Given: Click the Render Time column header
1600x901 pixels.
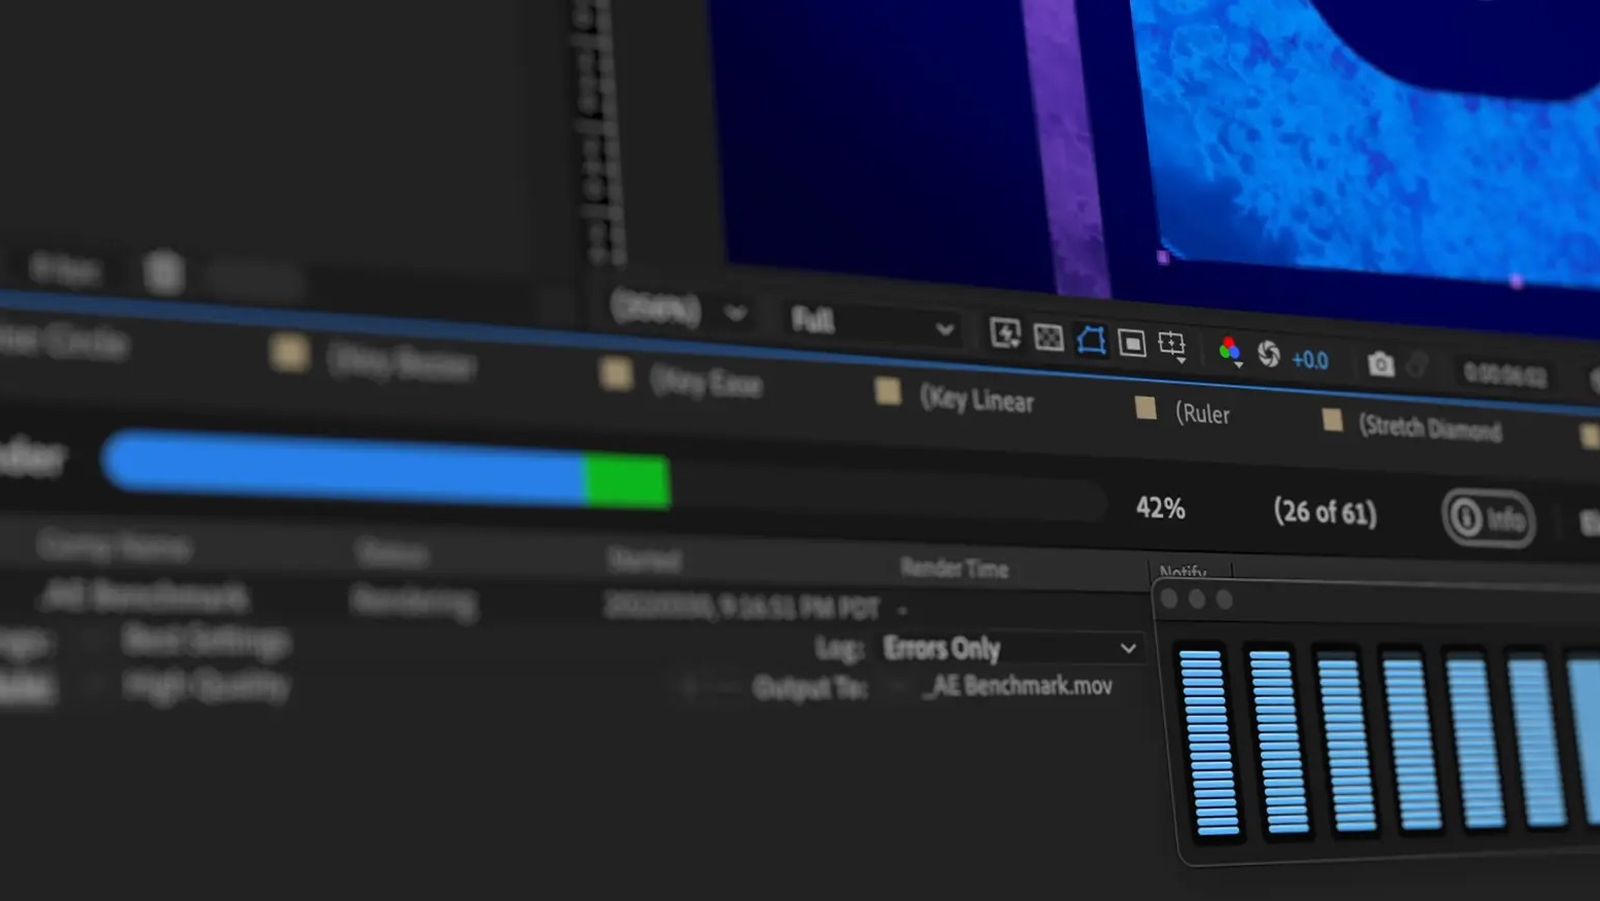Looking at the screenshot, I should (x=954, y=568).
